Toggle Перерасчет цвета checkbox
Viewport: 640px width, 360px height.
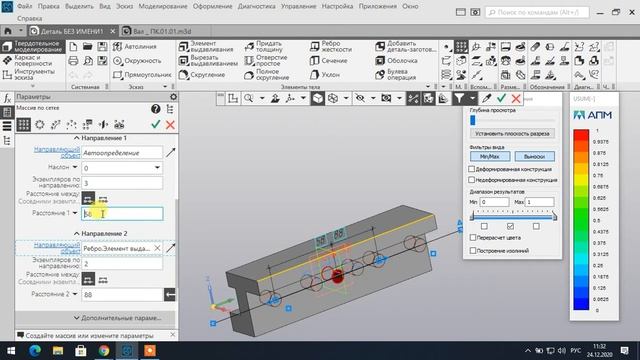473,238
